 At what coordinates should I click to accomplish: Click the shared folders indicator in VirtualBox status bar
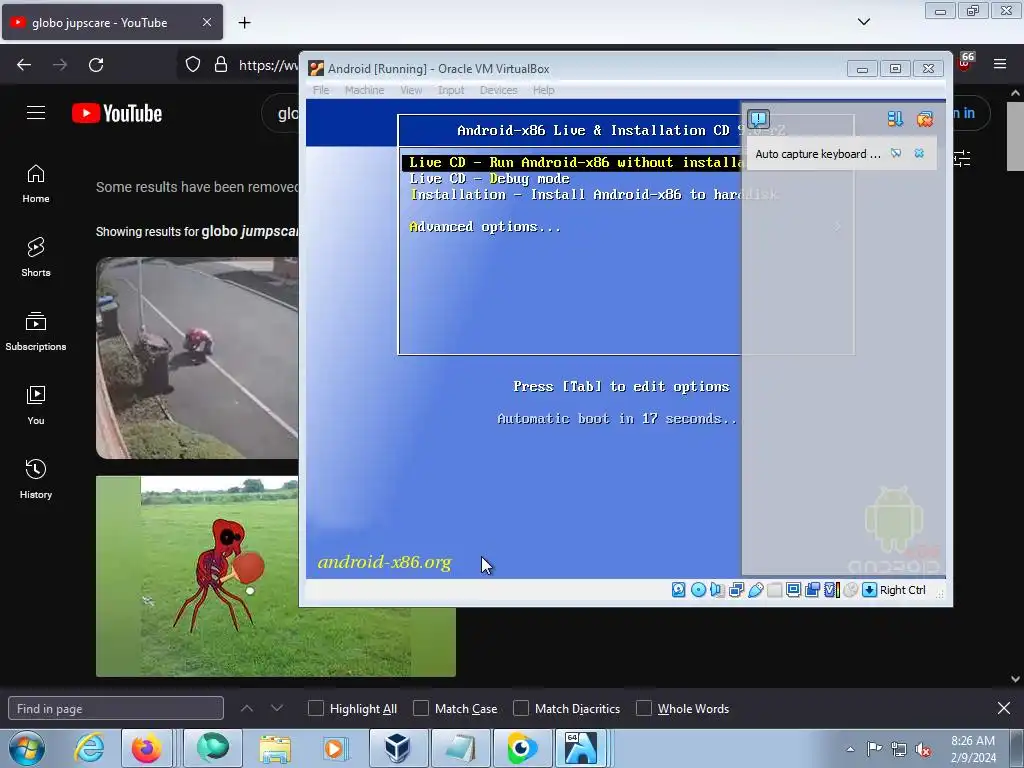pyautogui.click(x=775, y=590)
